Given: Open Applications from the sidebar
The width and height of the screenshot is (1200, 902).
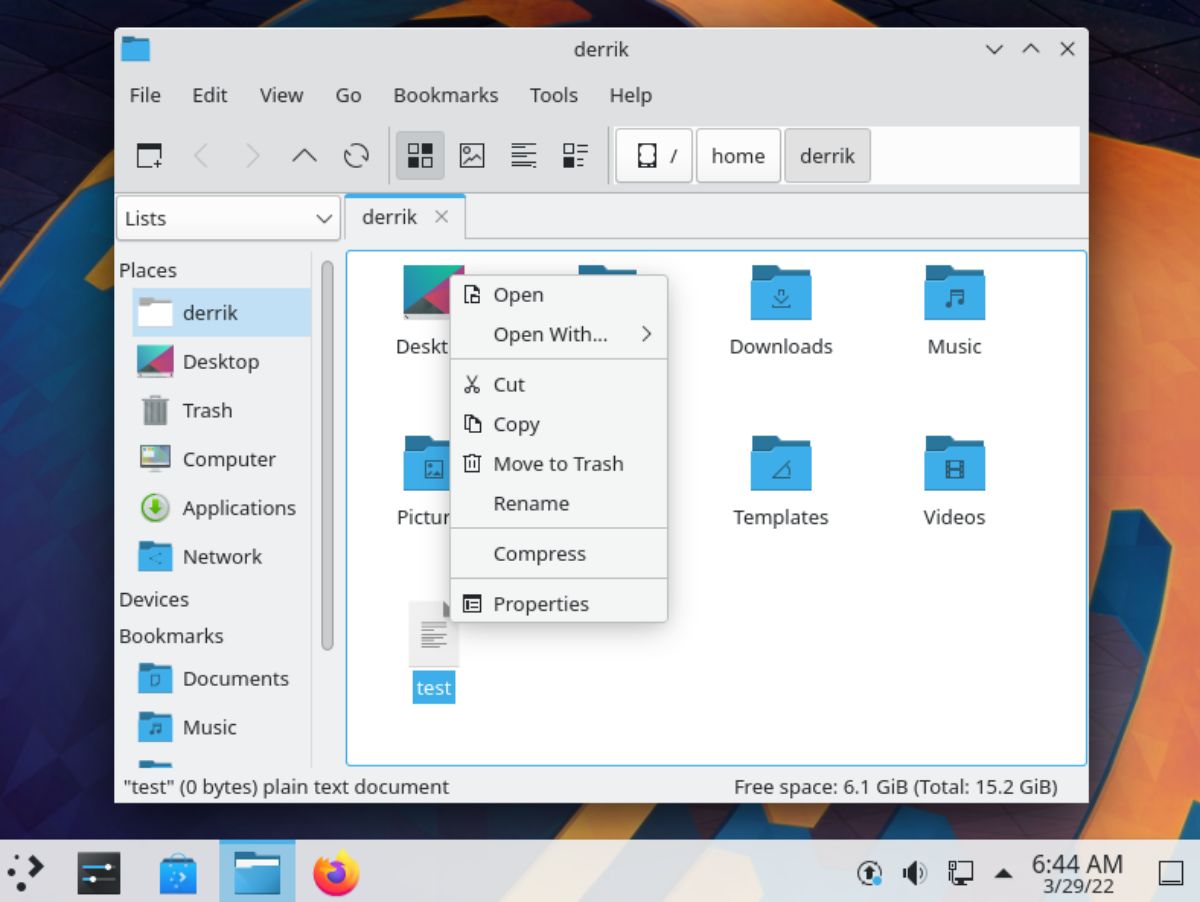Looking at the screenshot, I should click(x=238, y=508).
